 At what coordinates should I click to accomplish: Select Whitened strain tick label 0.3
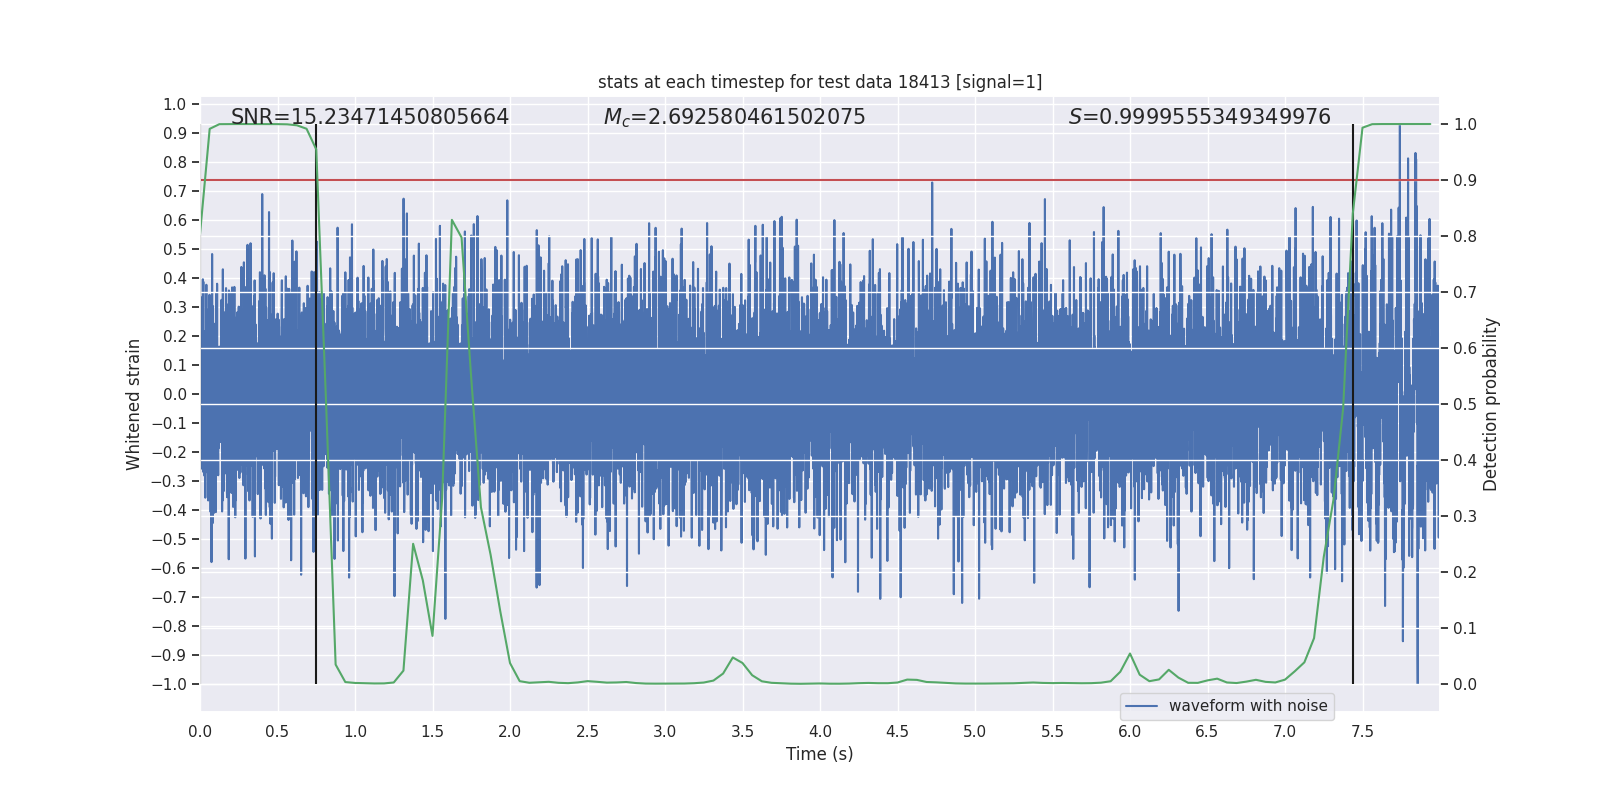[175, 307]
